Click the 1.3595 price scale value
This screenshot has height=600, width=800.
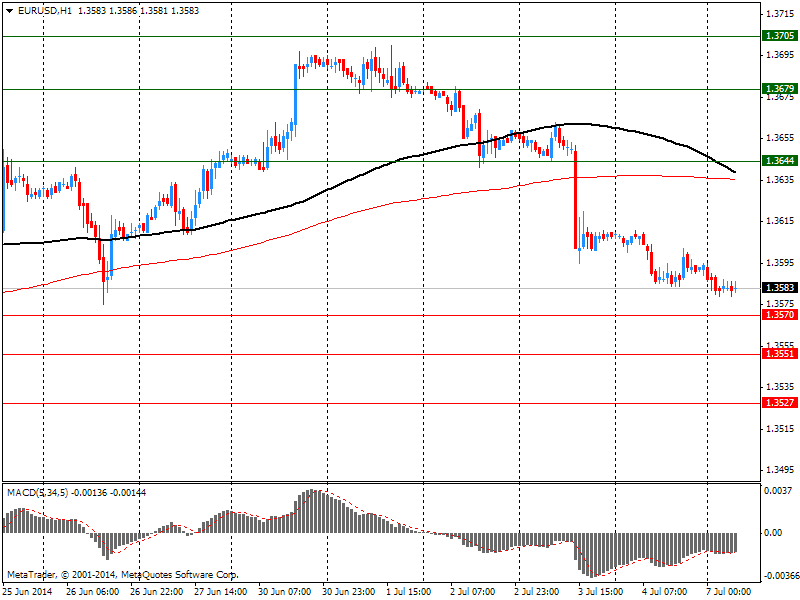coord(781,263)
